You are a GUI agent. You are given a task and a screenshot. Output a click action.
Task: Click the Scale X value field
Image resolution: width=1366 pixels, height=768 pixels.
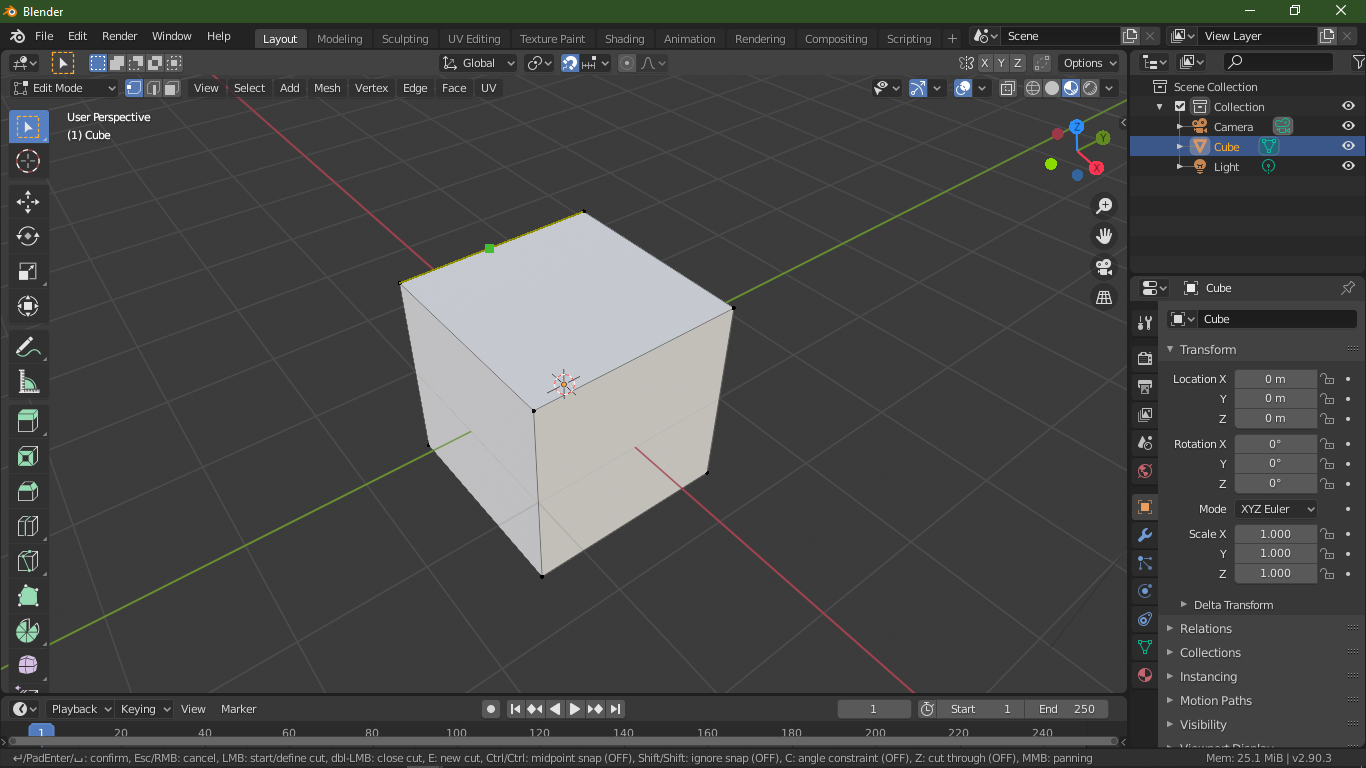point(1276,534)
